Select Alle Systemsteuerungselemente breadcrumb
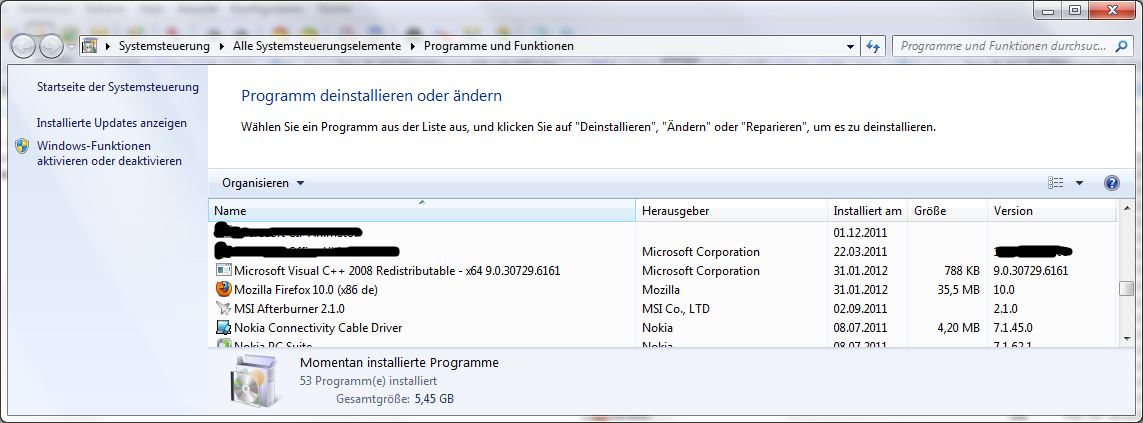Image resolution: width=1143 pixels, height=423 pixels. tap(317, 46)
